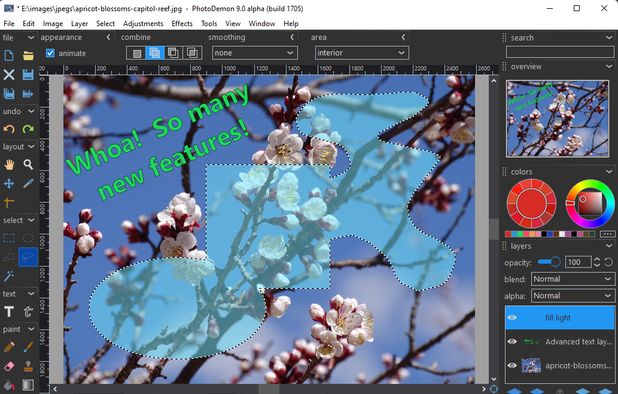This screenshot has height=394, width=618.
Task: Redo with the green arrow icon
Action: pos(28,129)
